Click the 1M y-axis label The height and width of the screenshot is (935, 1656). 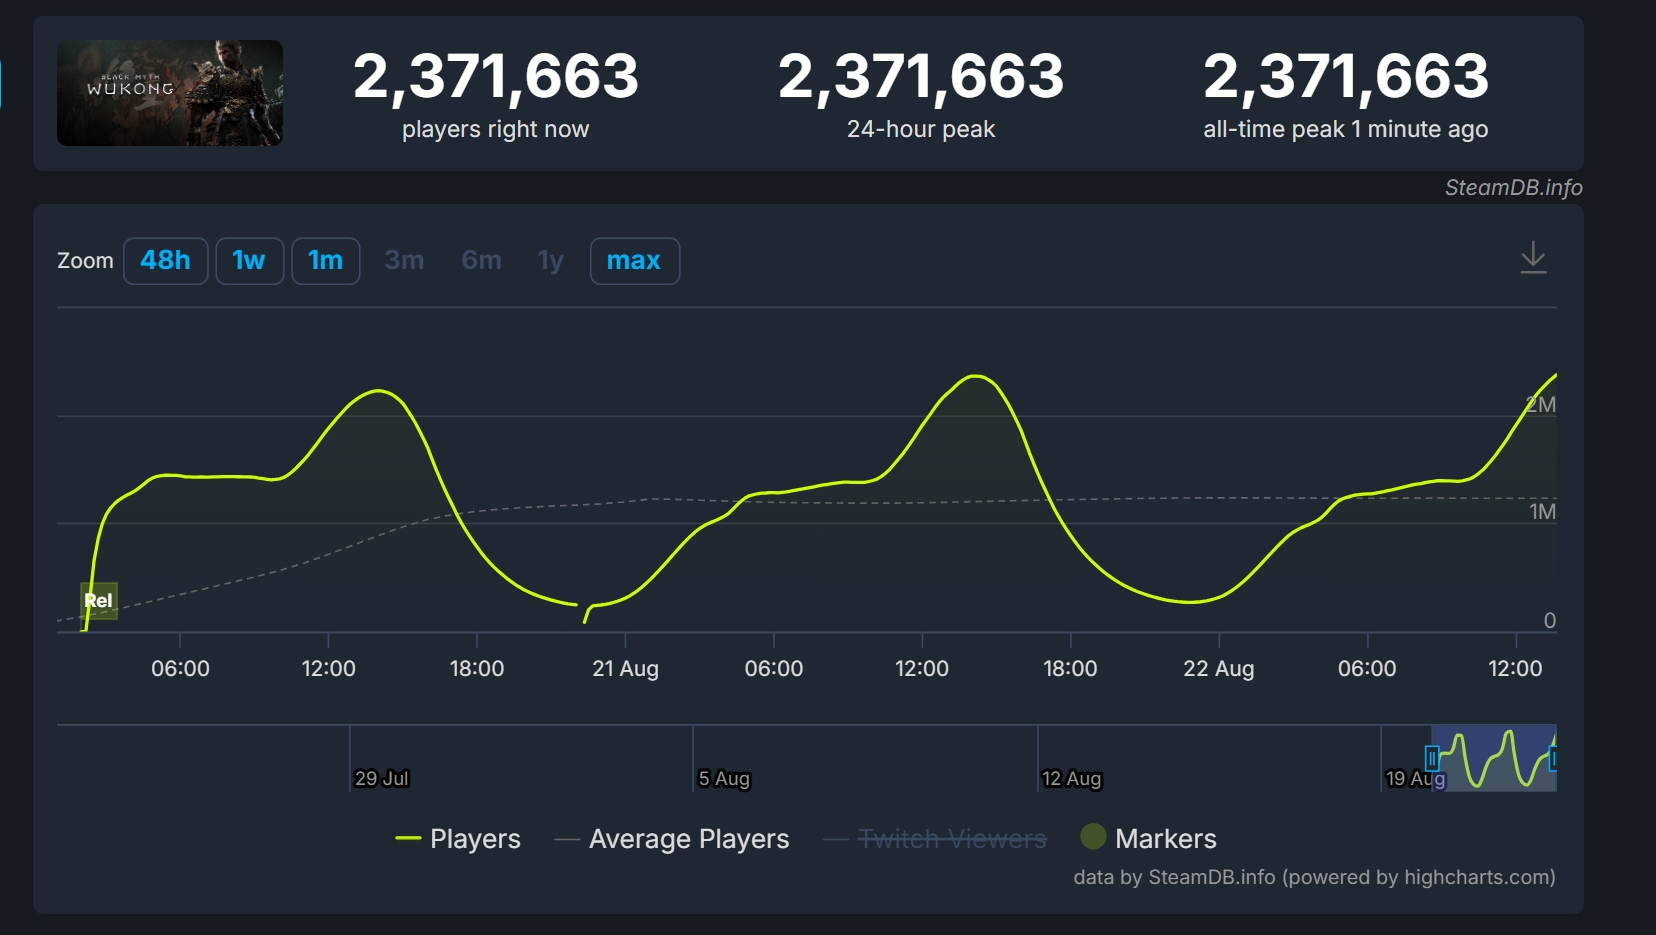pos(1542,511)
